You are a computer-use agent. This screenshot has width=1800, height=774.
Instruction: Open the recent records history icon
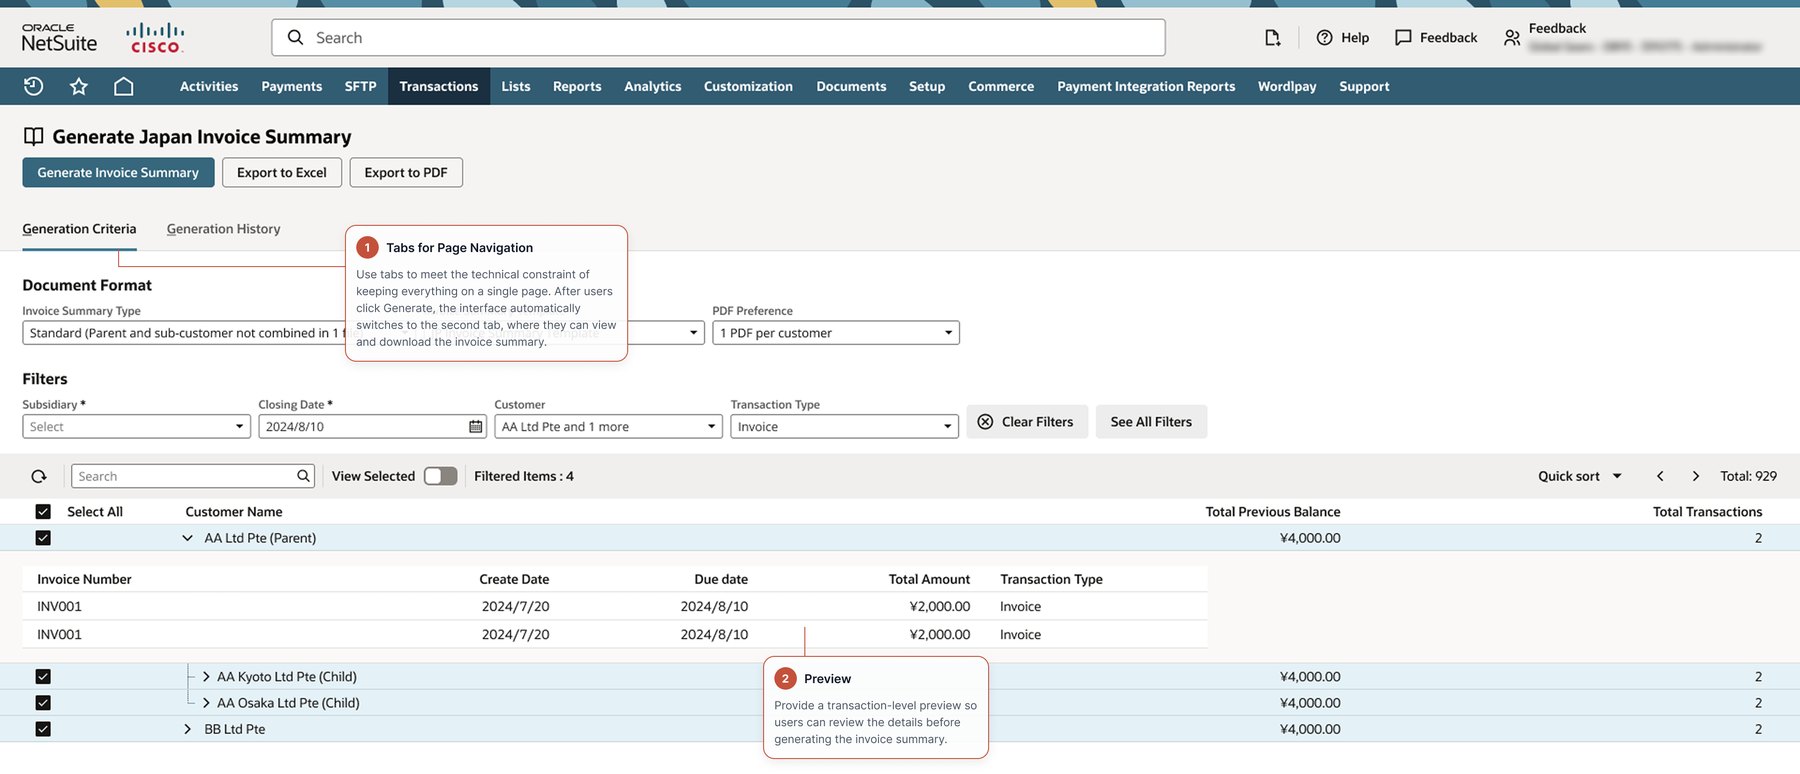[33, 86]
